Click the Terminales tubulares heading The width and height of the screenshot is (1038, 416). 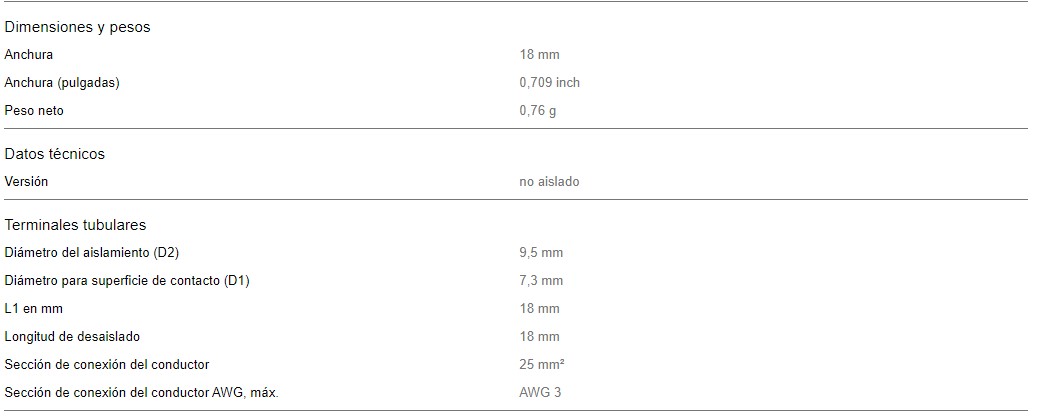coord(75,225)
